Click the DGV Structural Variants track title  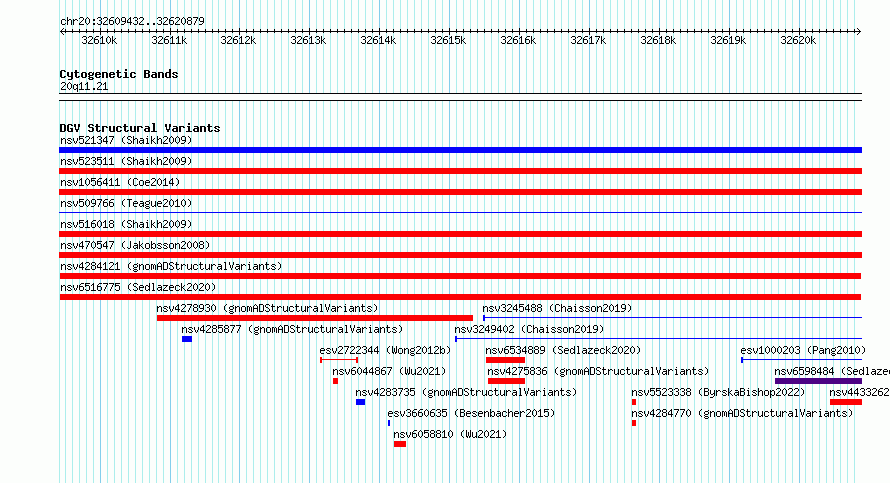pos(140,128)
